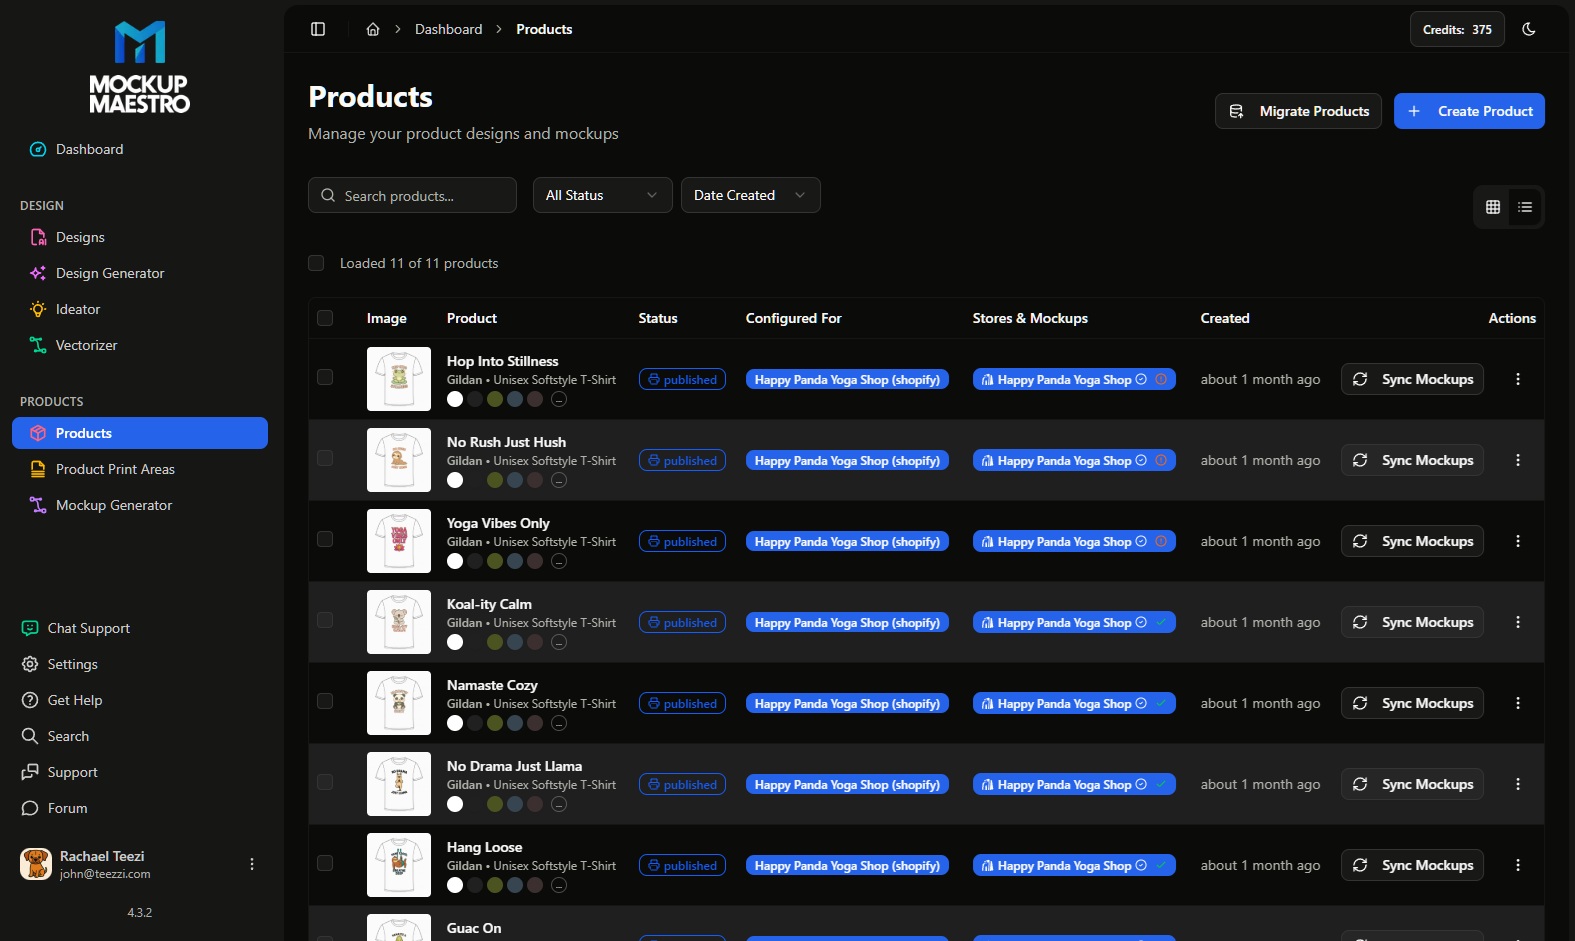Click the Dashboard breadcrumb link

click(x=448, y=29)
